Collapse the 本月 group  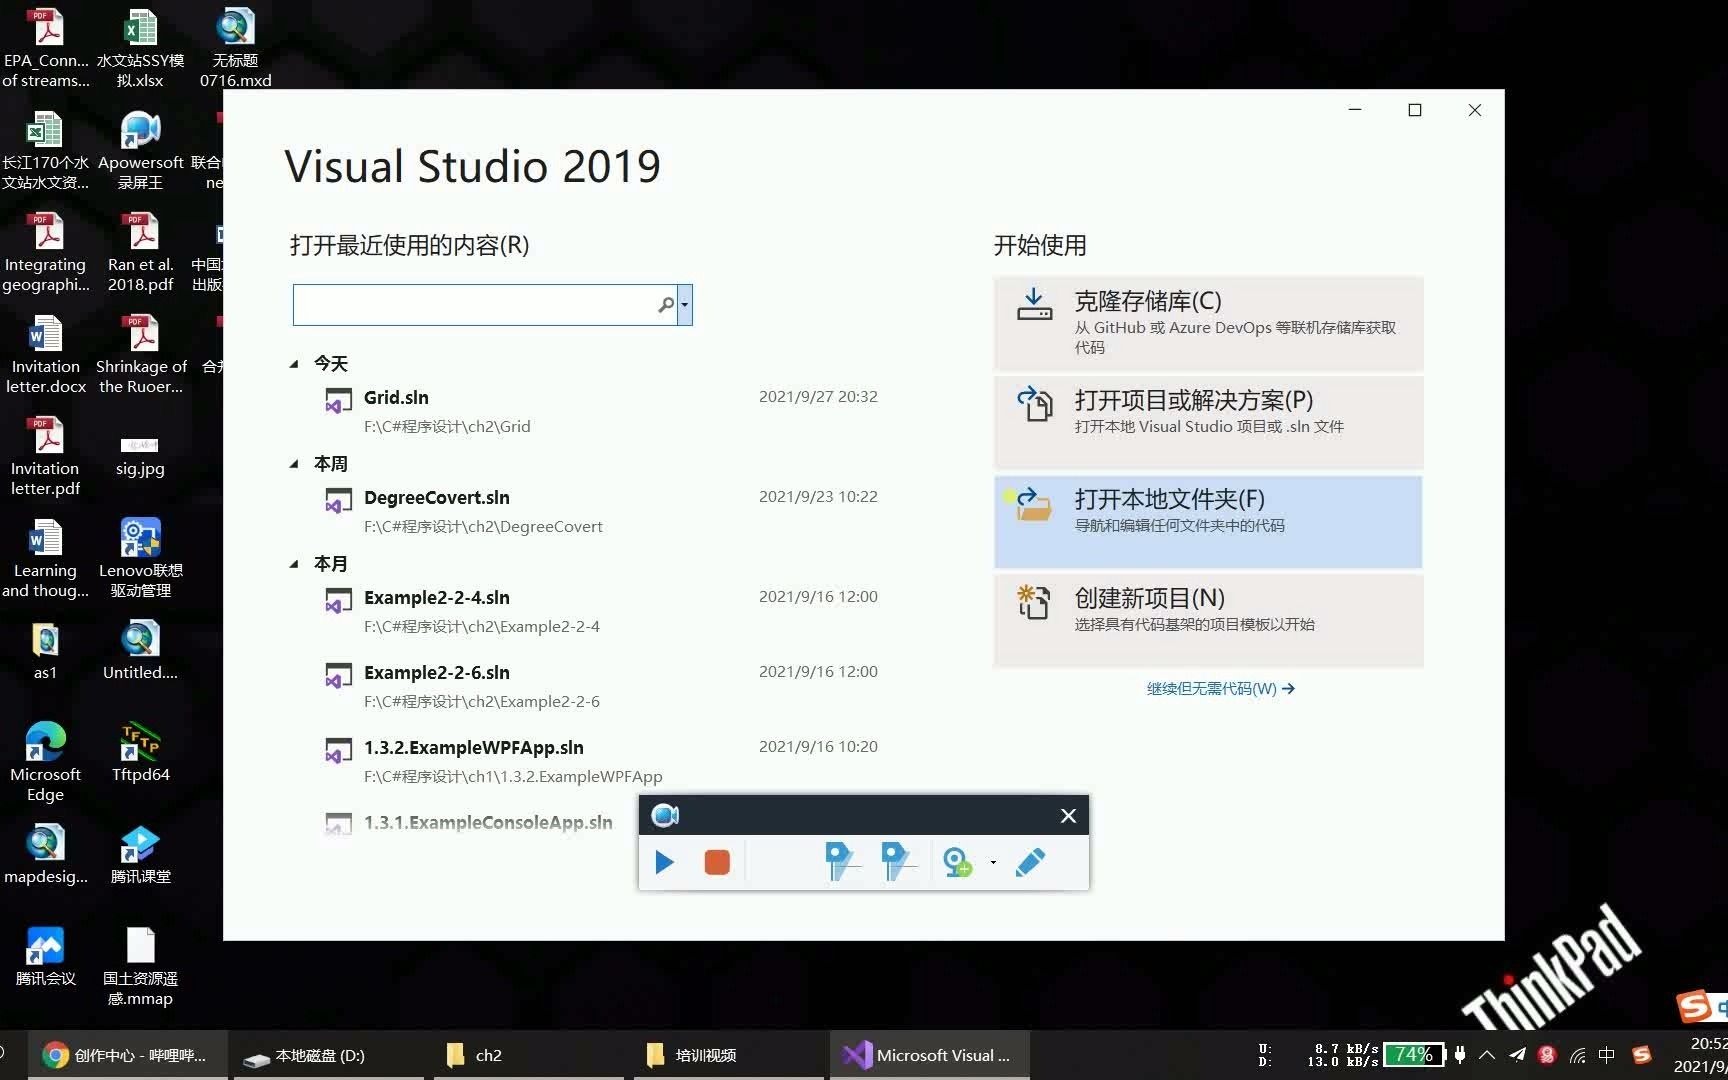pos(294,564)
